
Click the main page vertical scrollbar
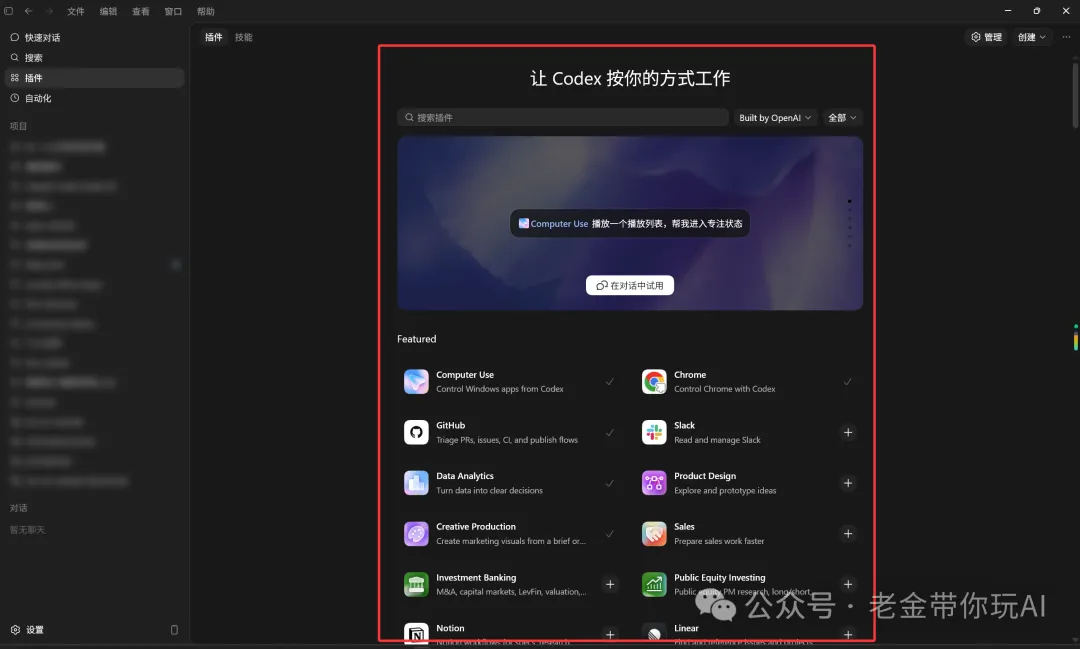pos(1075,96)
